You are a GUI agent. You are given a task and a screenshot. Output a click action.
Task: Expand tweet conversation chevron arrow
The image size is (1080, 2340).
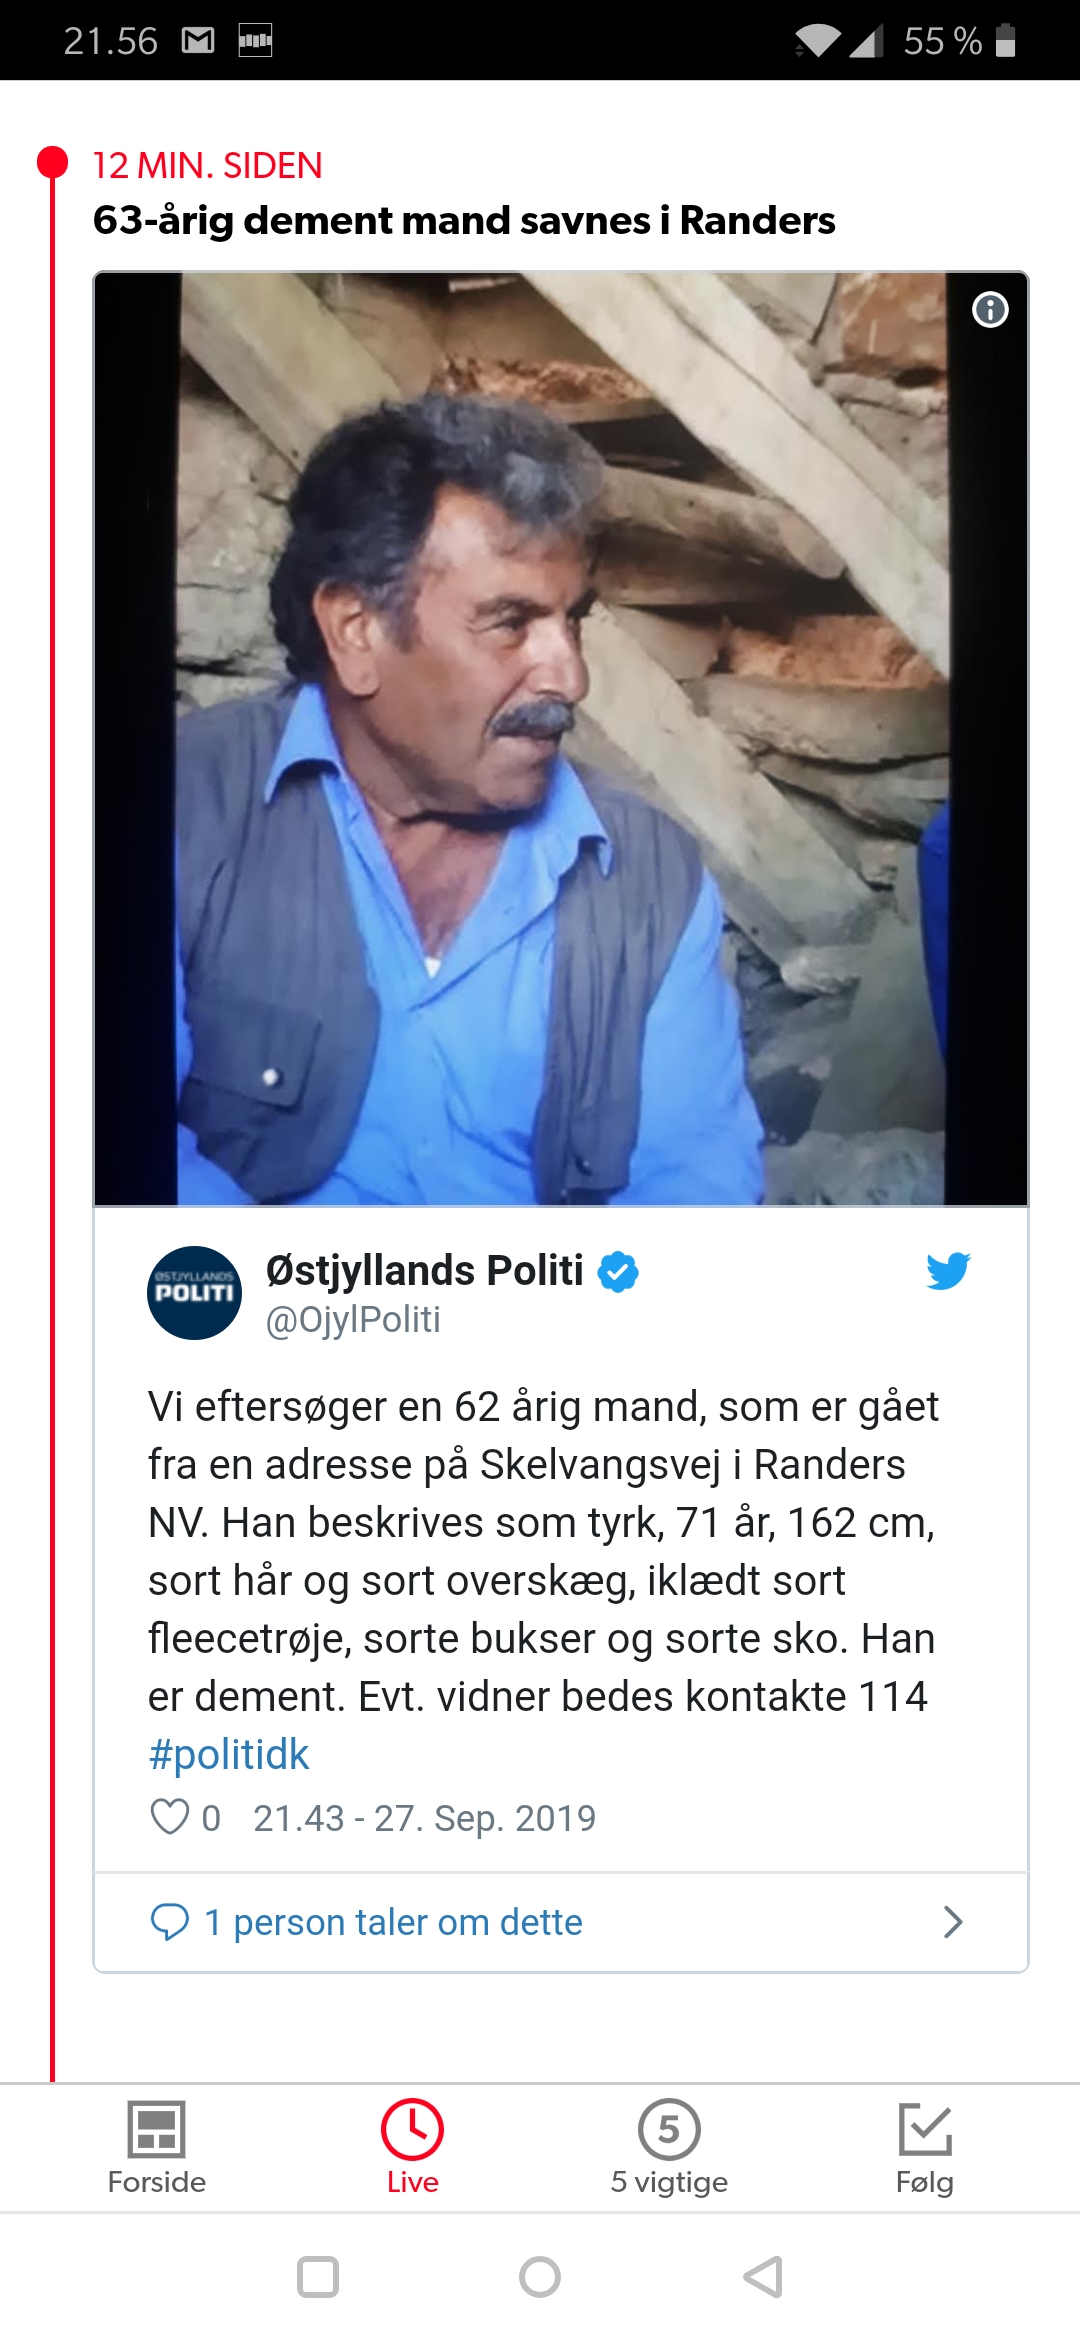coord(953,1922)
